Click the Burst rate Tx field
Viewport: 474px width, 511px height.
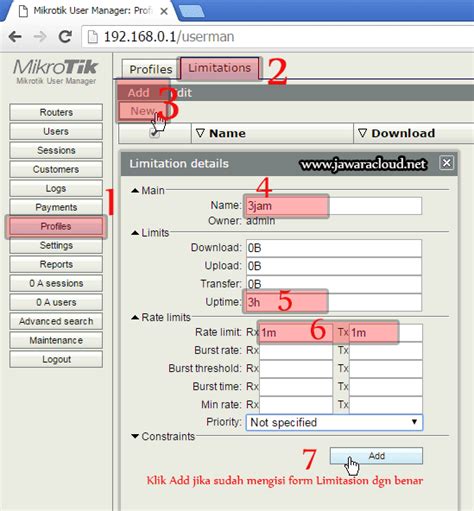pyautogui.click(x=386, y=351)
